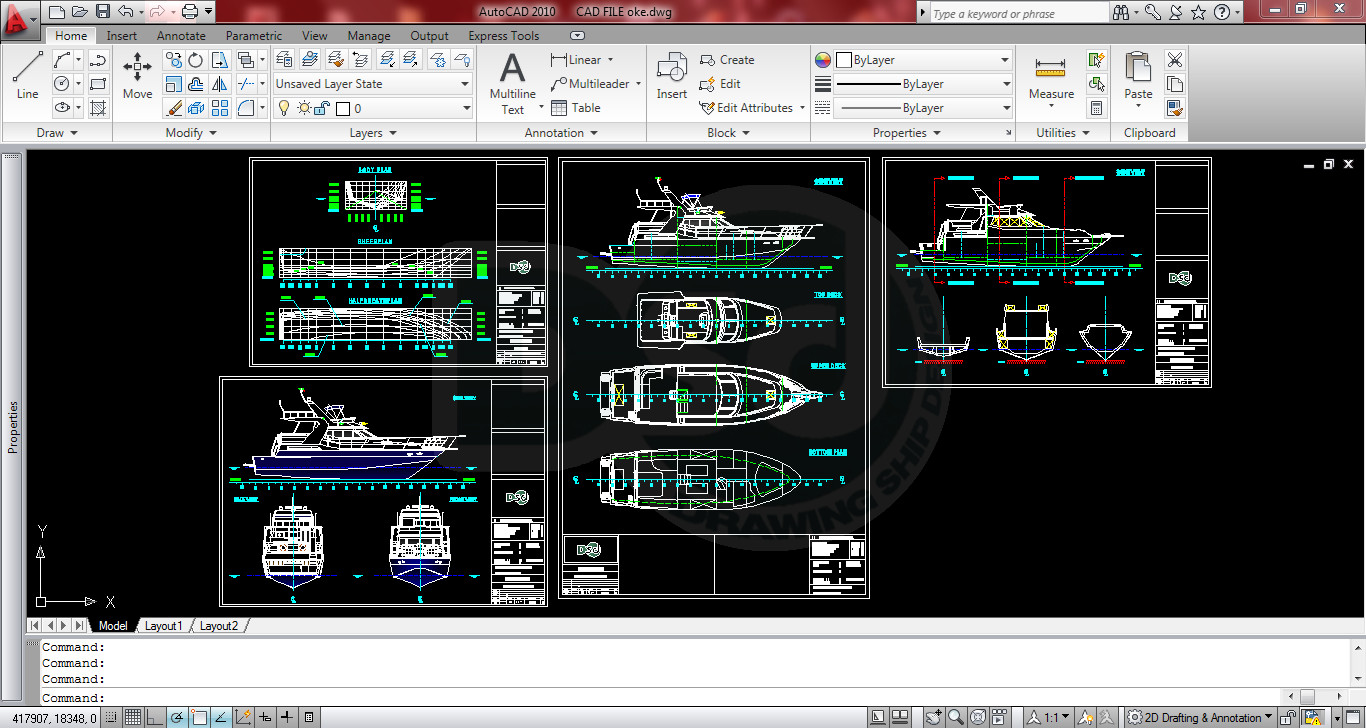Use the Mirror tool in Modify panel
The height and width of the screenshot is (728, 1366).
(x=218, y=84)
